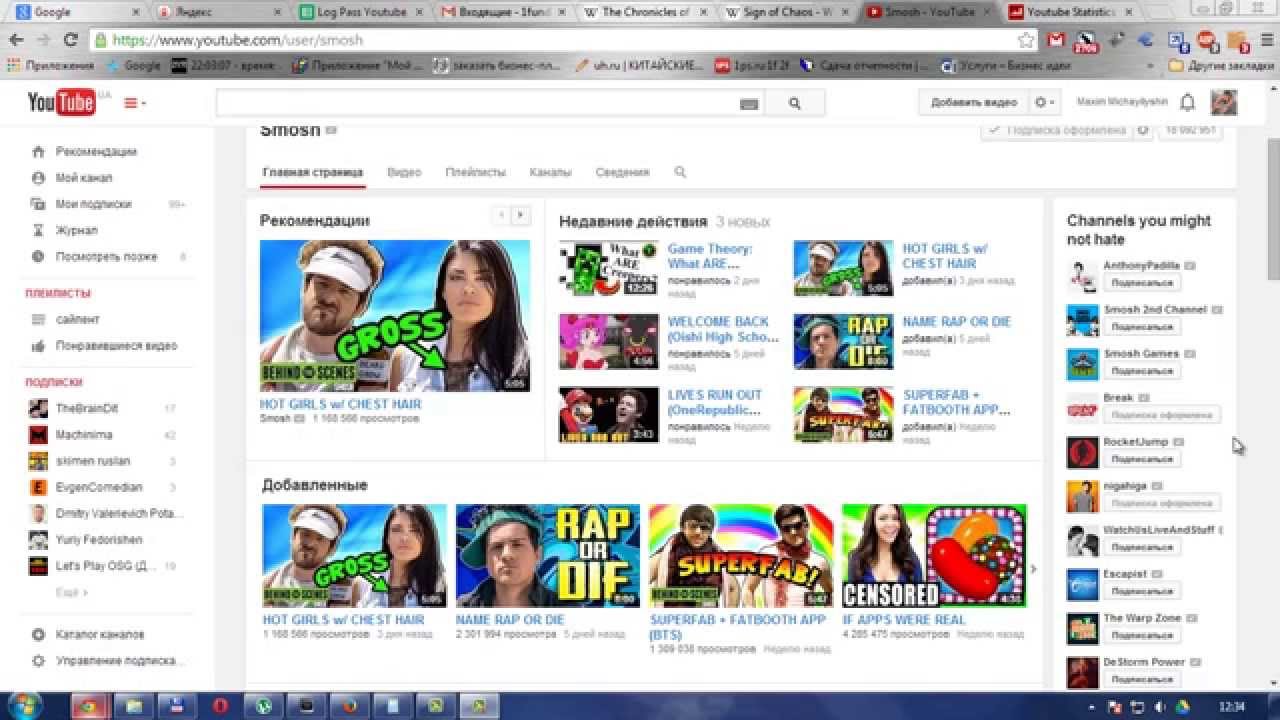This screenshot has width=1280, height=720.
Task: Open the YouTube guide menu icon
Action: click(x=134, y=103)
